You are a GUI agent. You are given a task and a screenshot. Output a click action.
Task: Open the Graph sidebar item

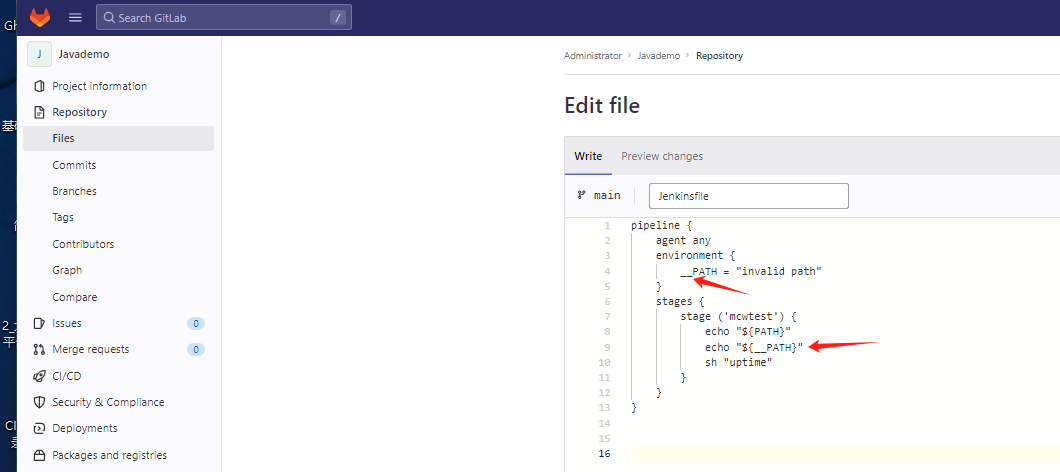67,270
